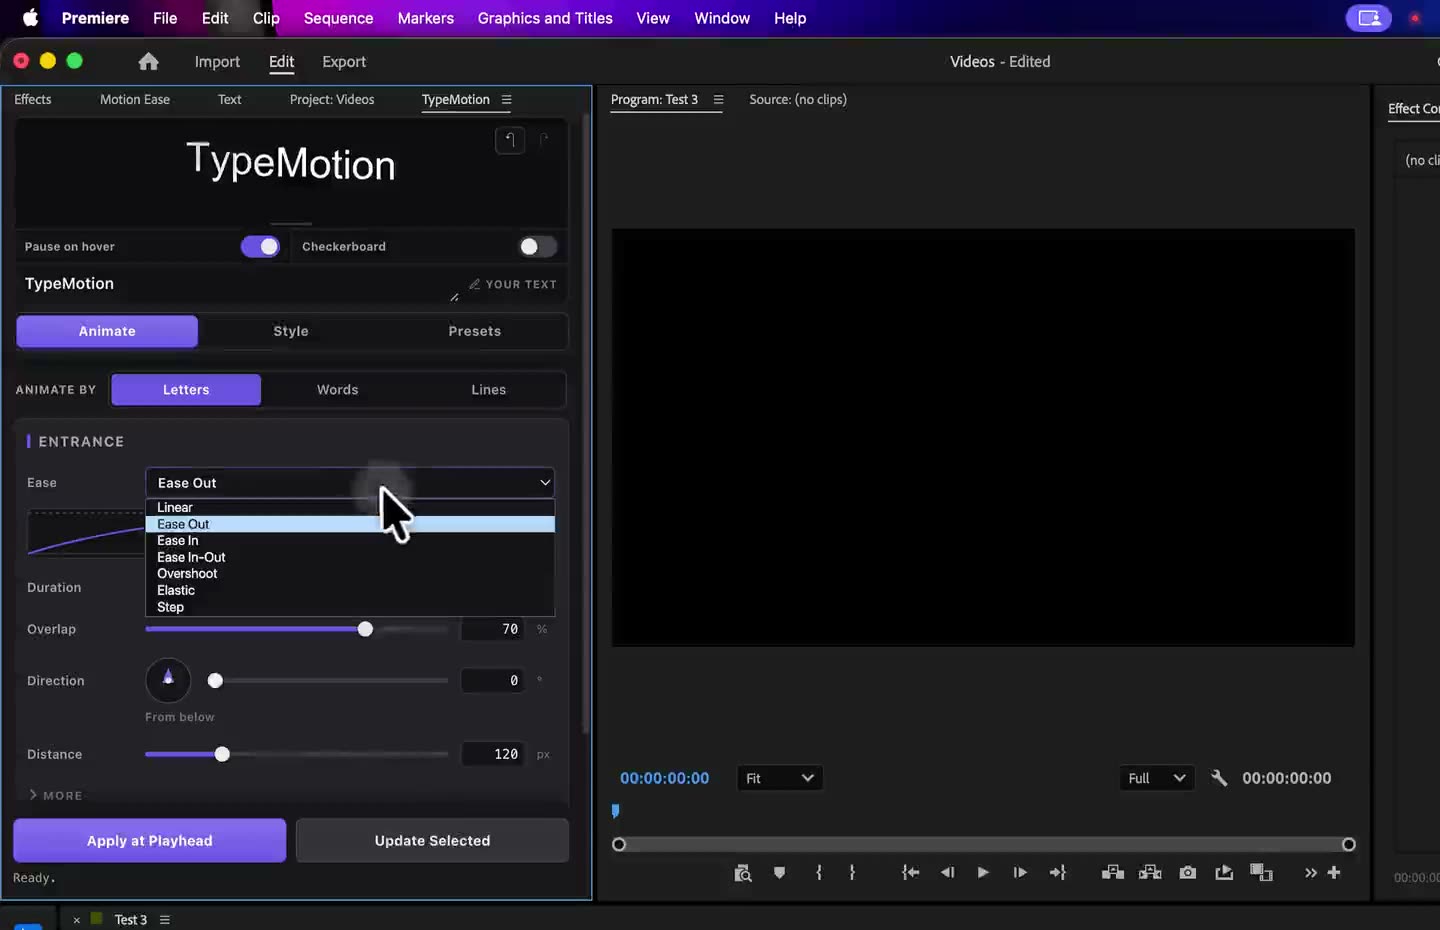Switch to the Presets section
Screen dimensions: 1440x930
(475, 331)
